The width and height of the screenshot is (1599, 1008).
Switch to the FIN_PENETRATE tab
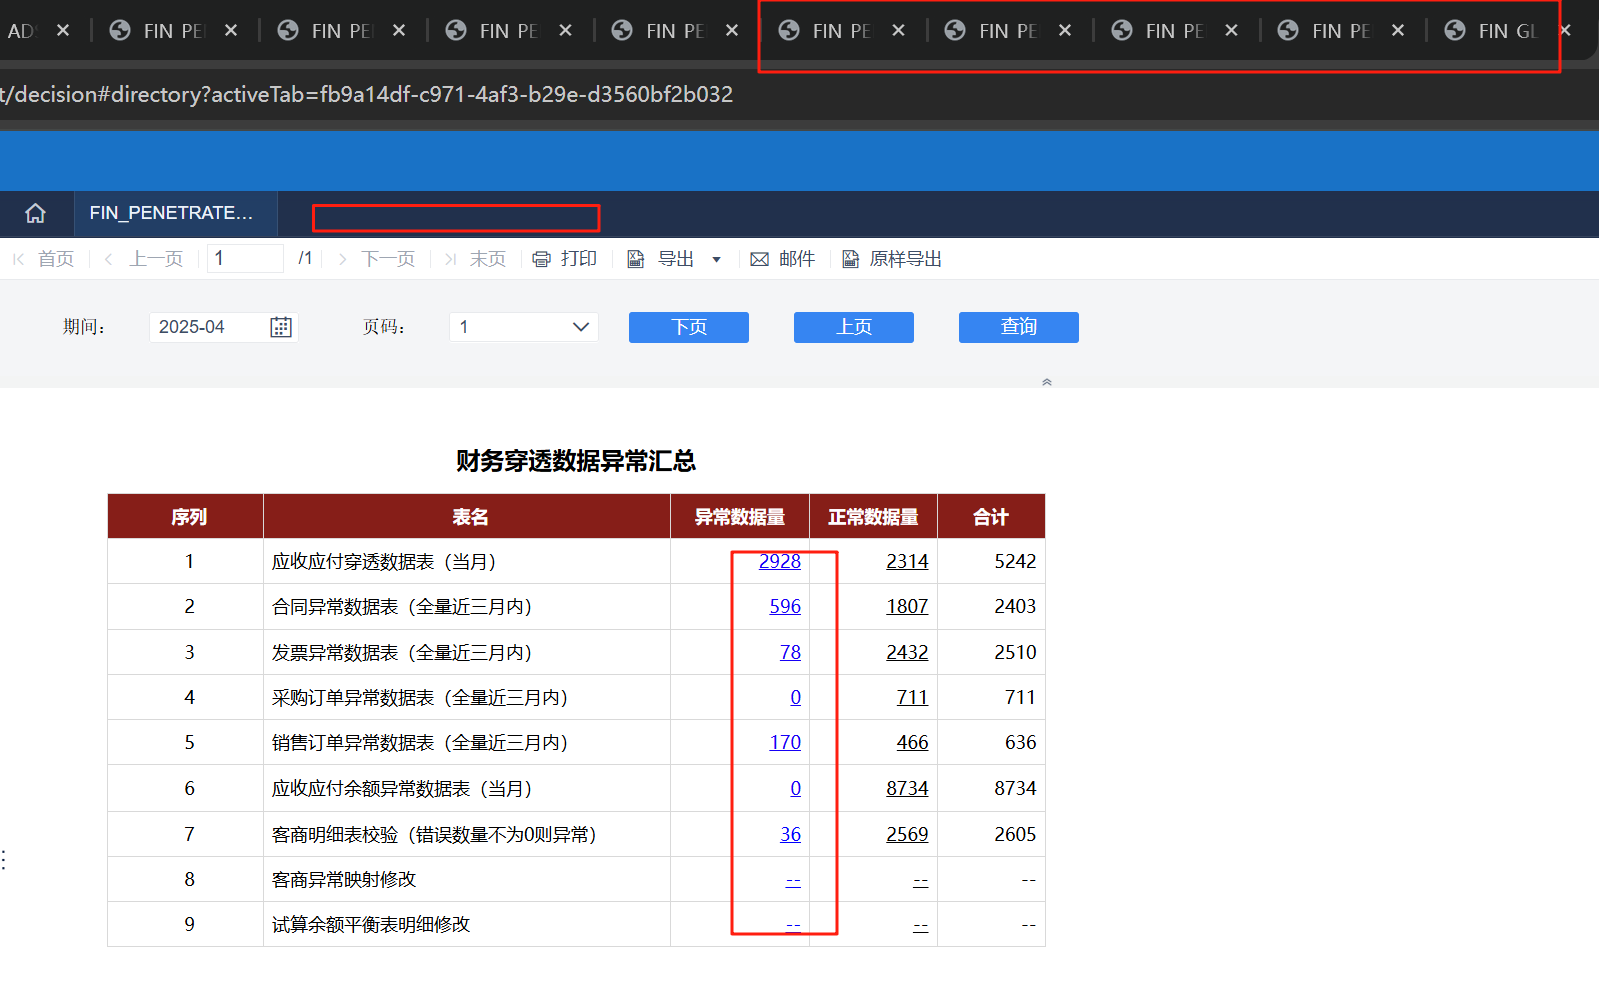point(171,213)
